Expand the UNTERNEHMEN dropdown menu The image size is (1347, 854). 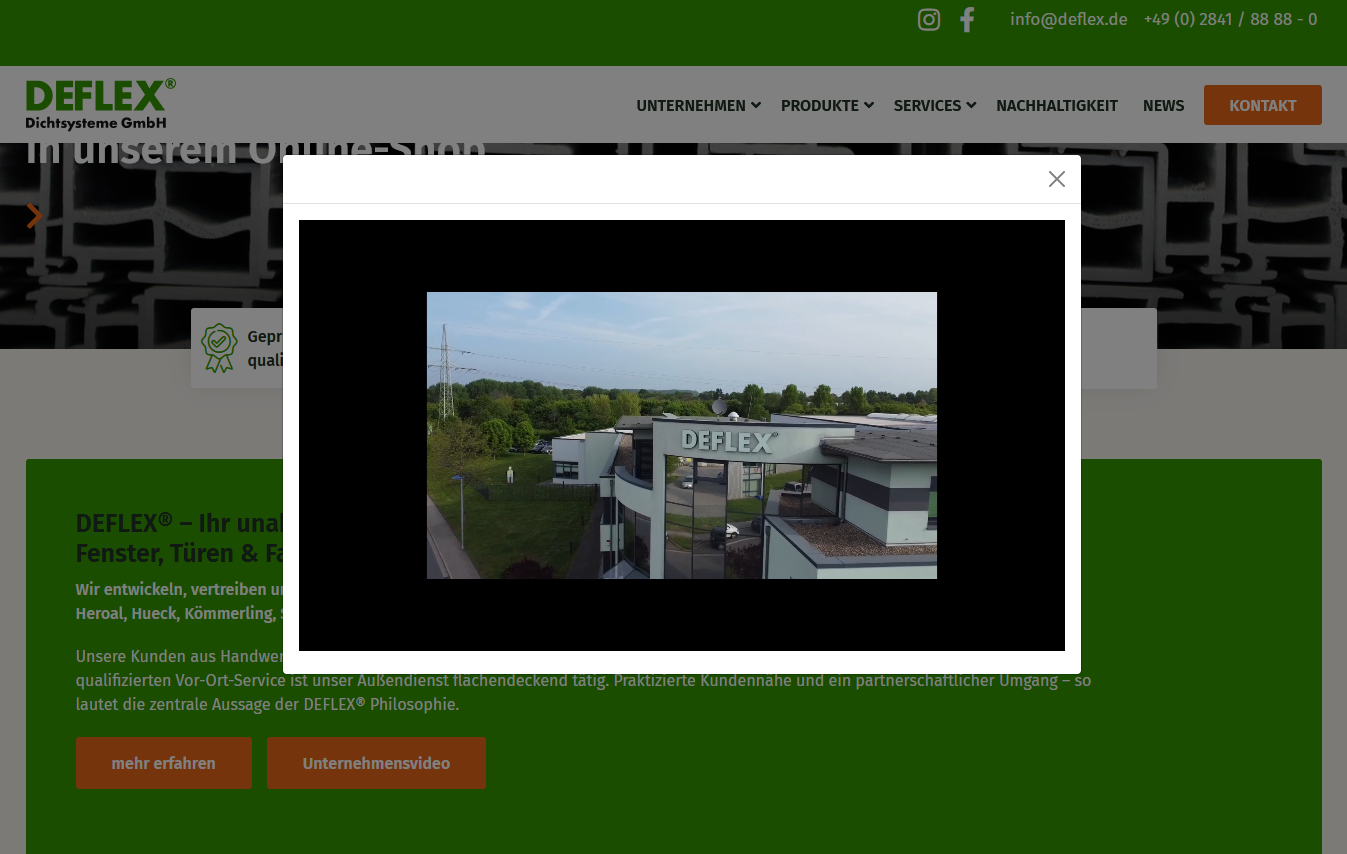point(698,106)
